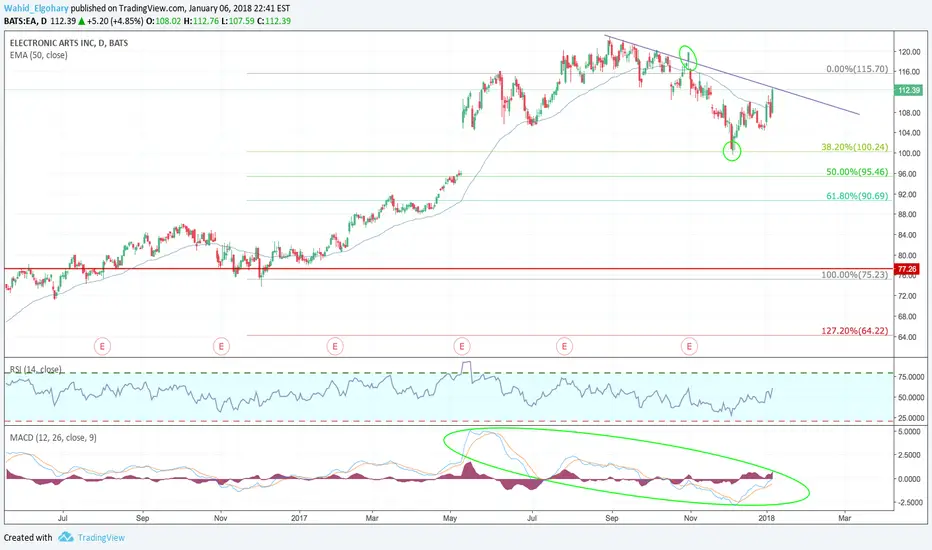Click the '88.00' price axis label
The width and height of the screenshot is (932, 550).
909,215
